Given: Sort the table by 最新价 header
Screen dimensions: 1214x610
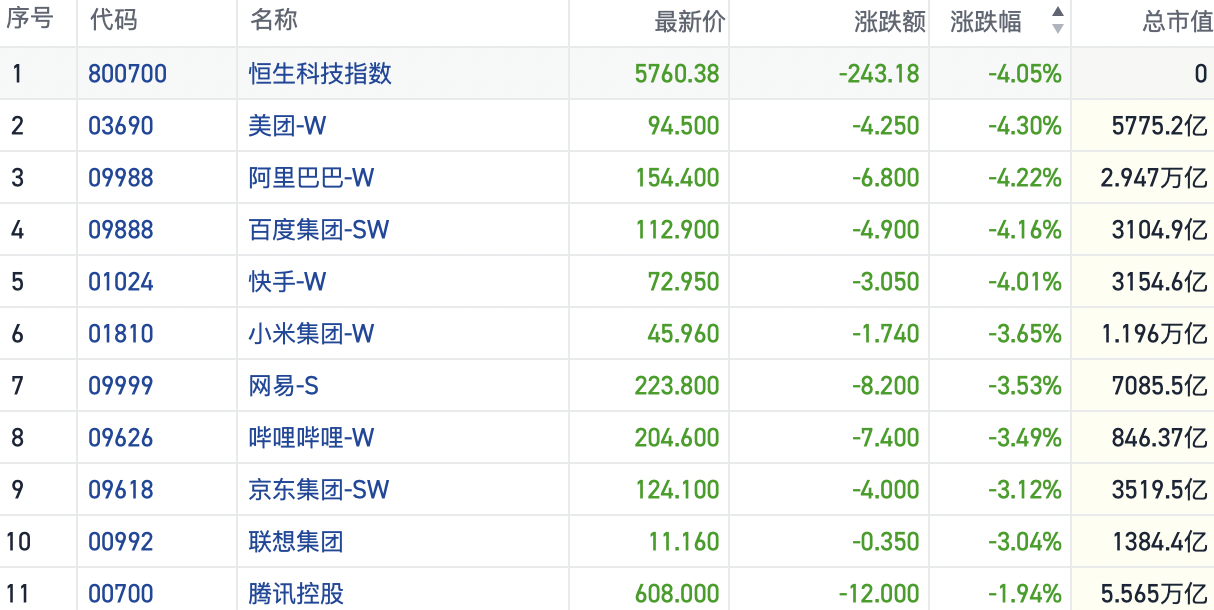Looking at the screenshot, I should pyautogui.click(x=690, y=21).
